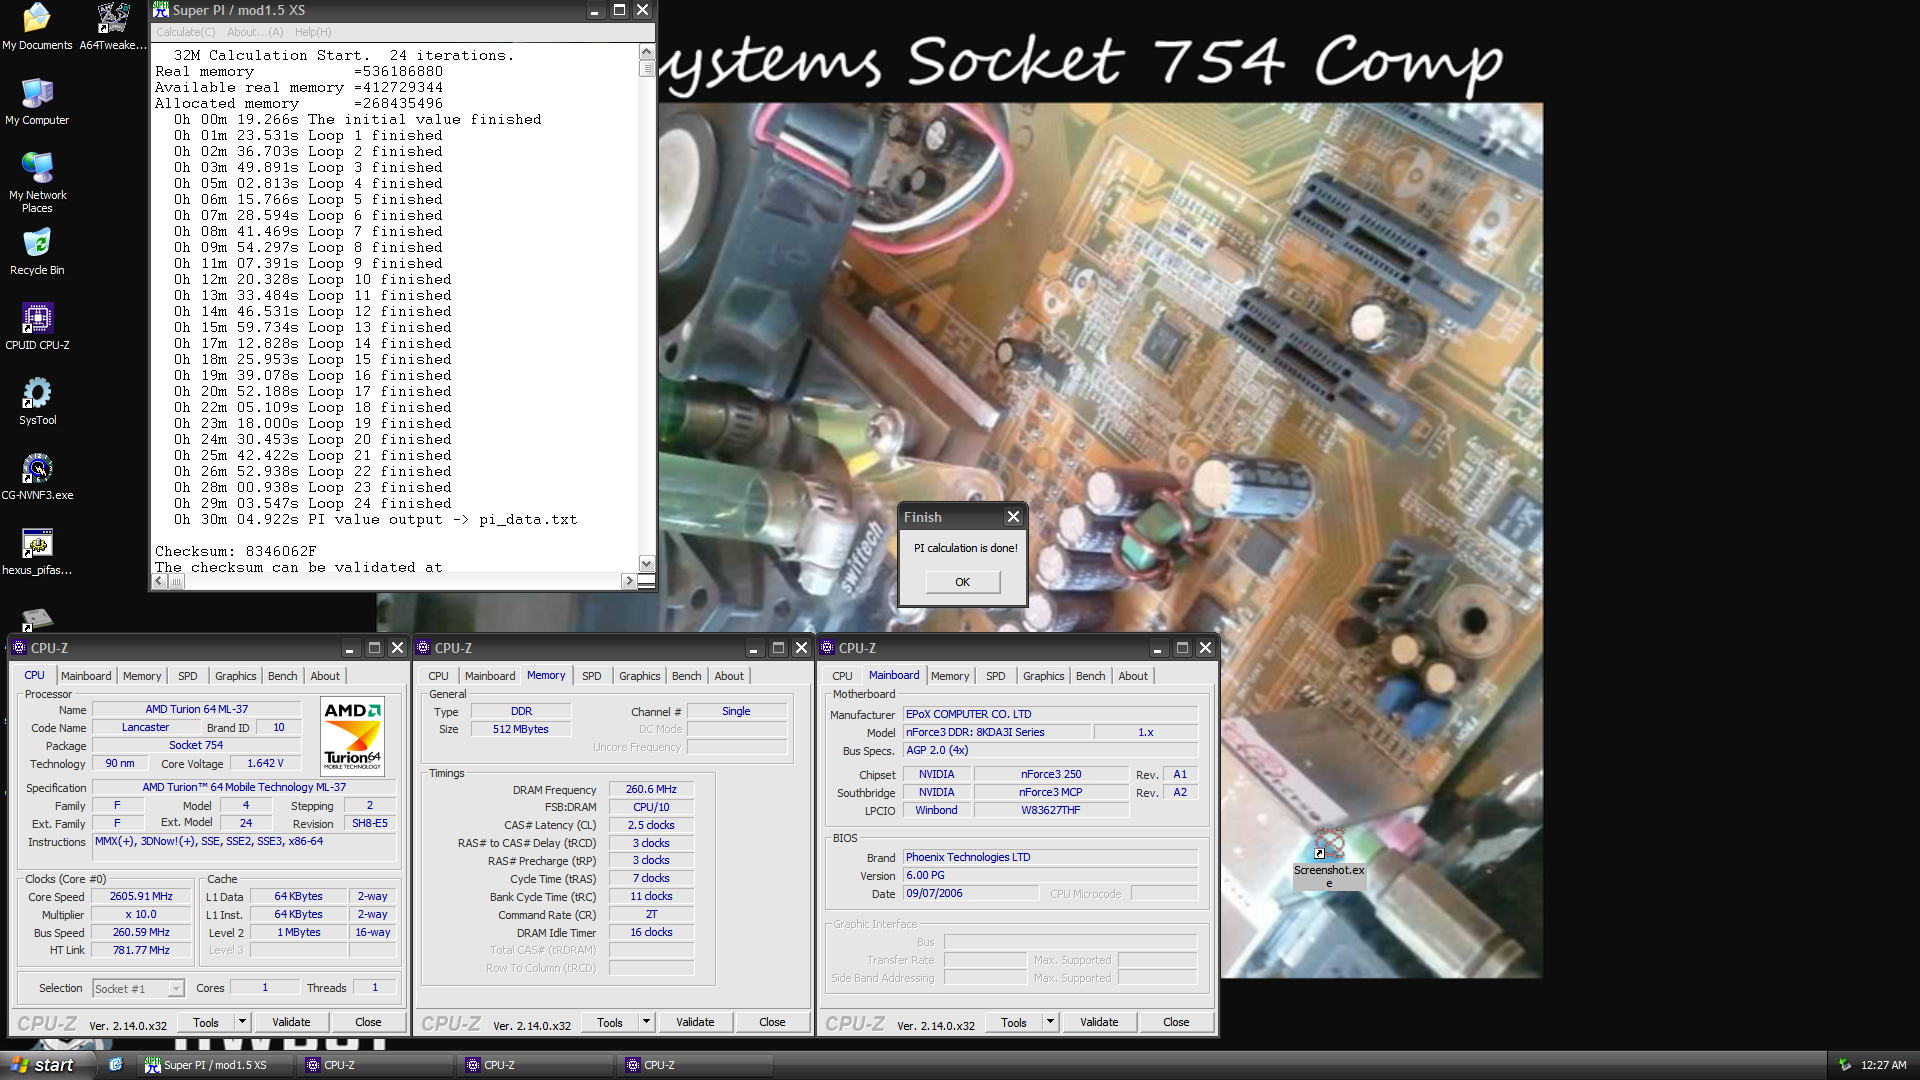1920x1080 pixels.
Task: Select CPU tab in middle CPU-Z window
Action: pyautogui.click(x=439, y=676)
